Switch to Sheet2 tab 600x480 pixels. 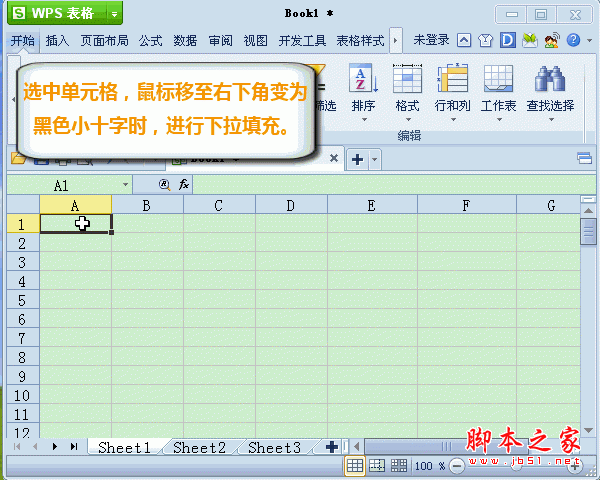coord(199,447)
